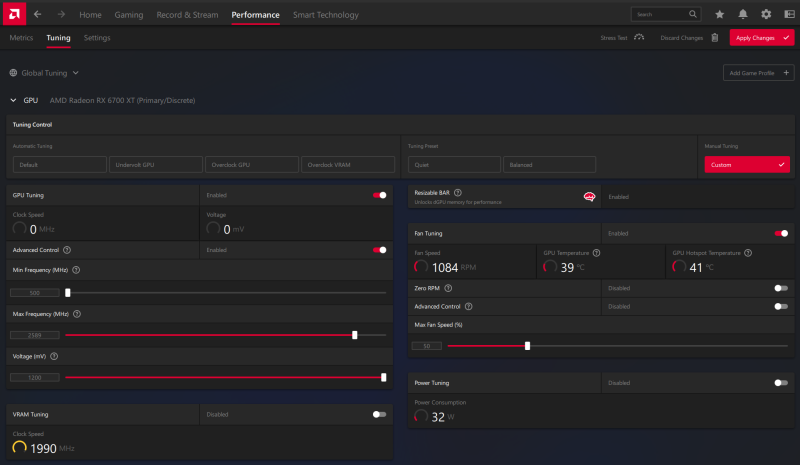Open help for Zero RPM
The width and height of the screenshot is (800, 465).
point(448,288)
